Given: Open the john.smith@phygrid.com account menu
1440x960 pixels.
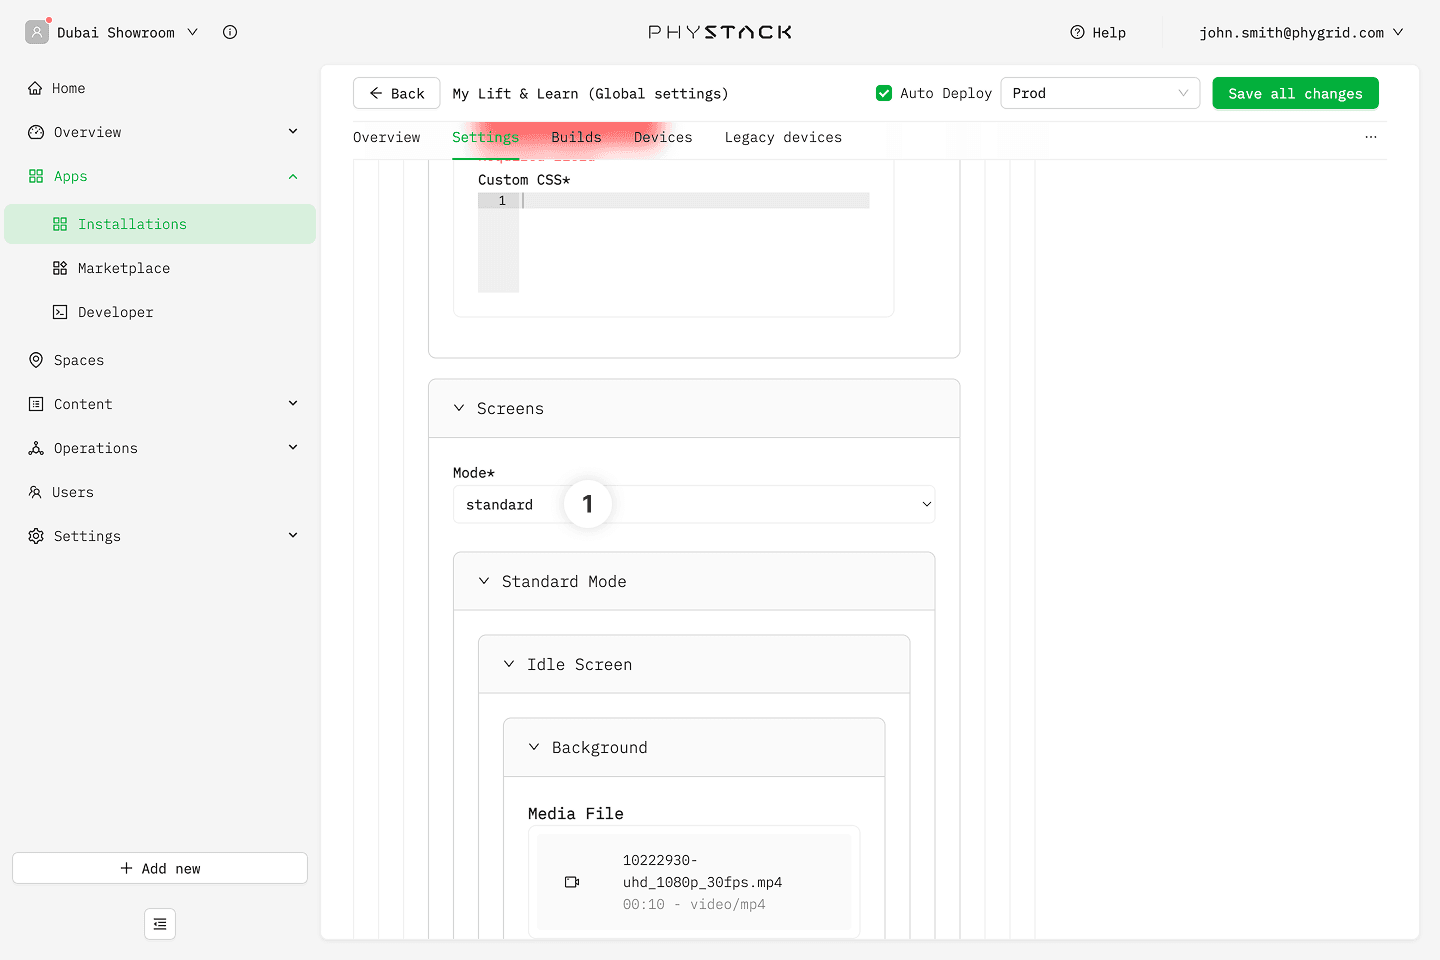Looking at the screenshot, I should tap(1302, 32).
